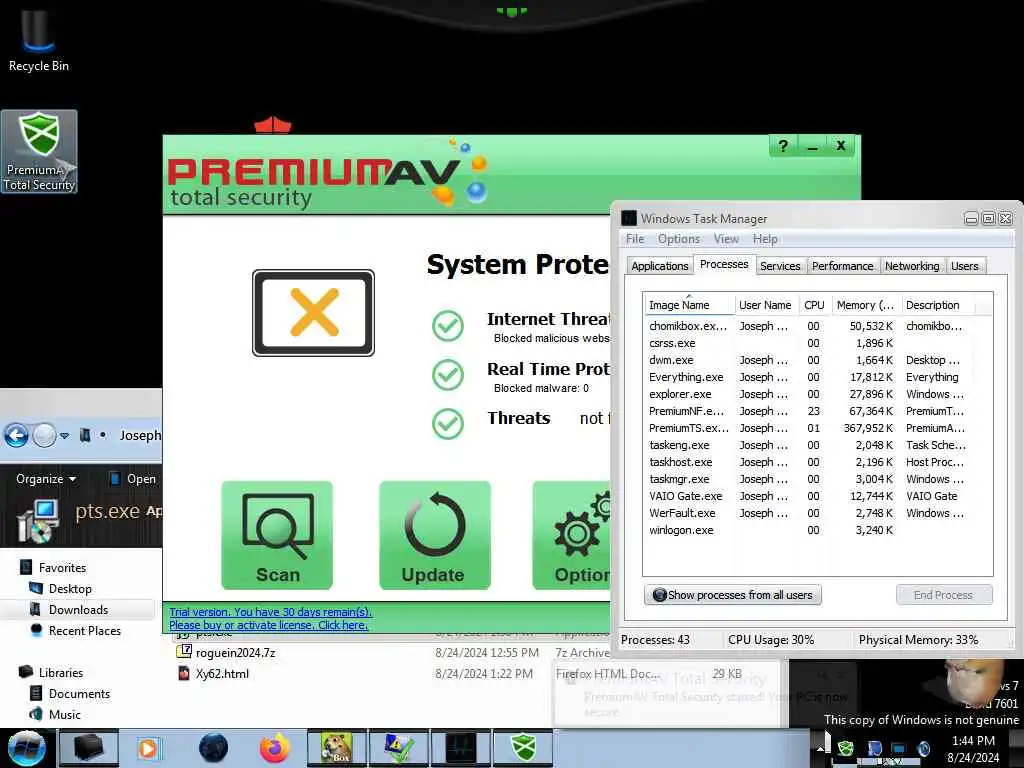The height and width of the screenshot is (768, 1024).
Task: Switch to the Applications tab
Action: point(660,266)
